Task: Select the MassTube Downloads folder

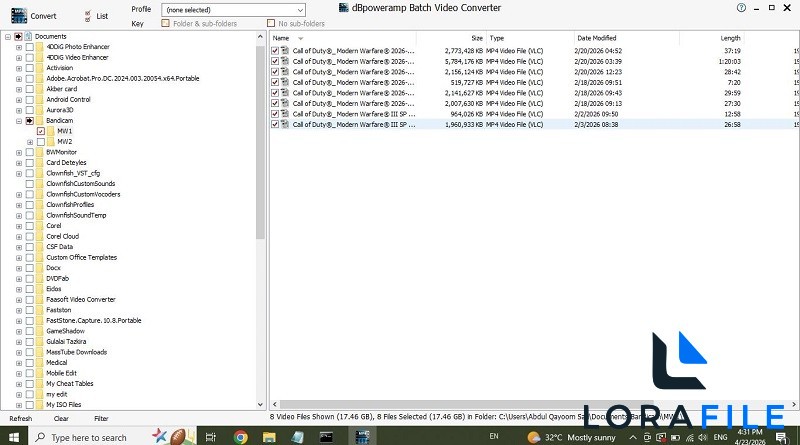Action: pyautogui.click(x=77, y=352)
